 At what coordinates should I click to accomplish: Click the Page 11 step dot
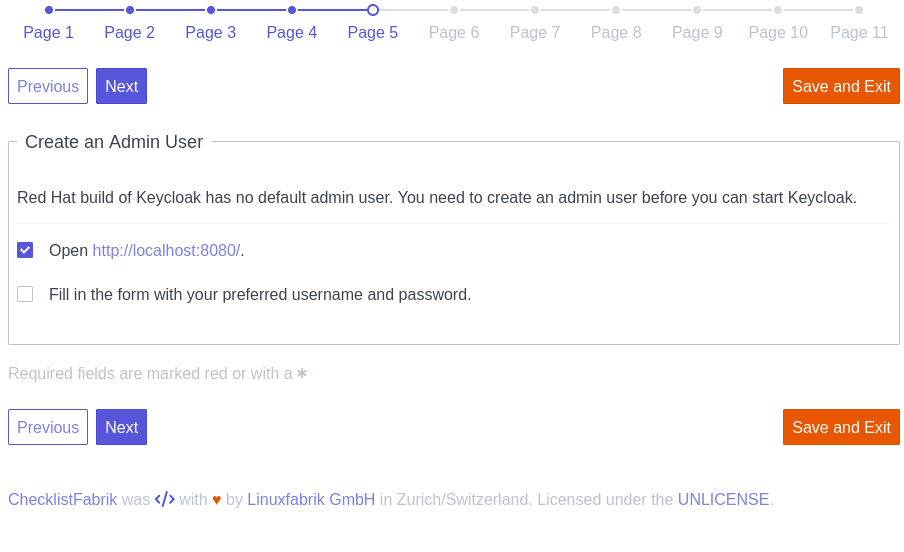[x=859, y=10]
